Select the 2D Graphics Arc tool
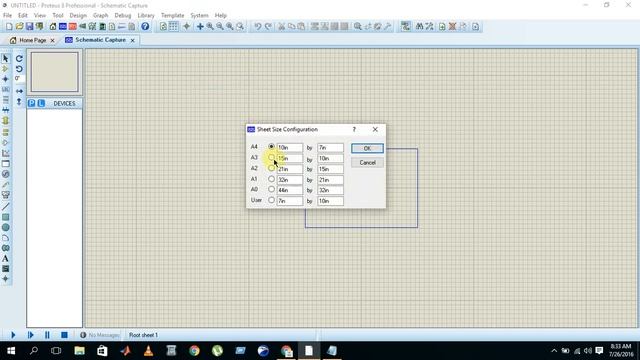Screen dimensions: 640x360 (5, 238)
